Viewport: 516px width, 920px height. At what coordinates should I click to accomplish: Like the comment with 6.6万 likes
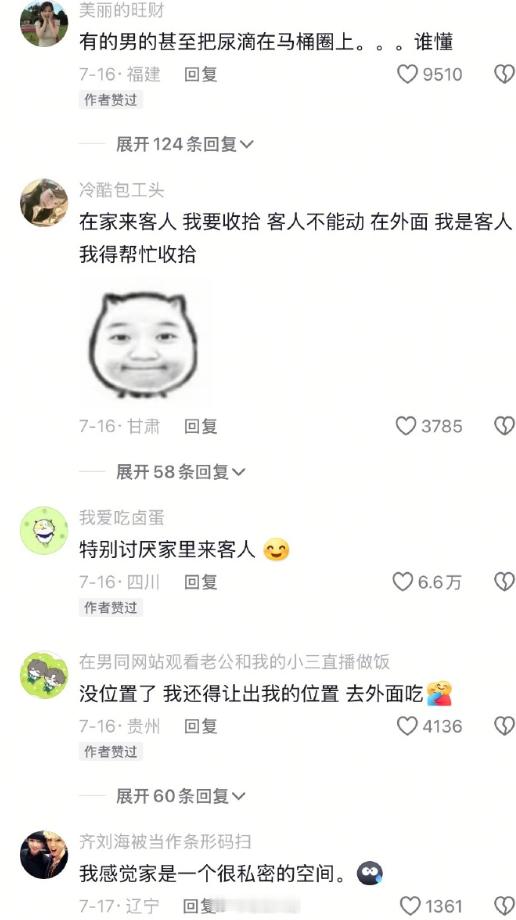point(403,581)
